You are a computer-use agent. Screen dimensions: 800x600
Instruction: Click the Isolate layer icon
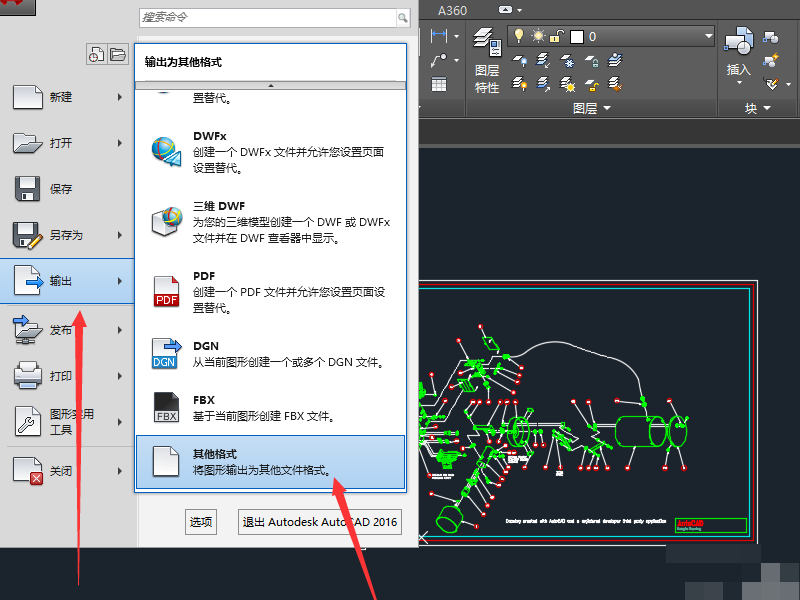[x=543, y=61]
